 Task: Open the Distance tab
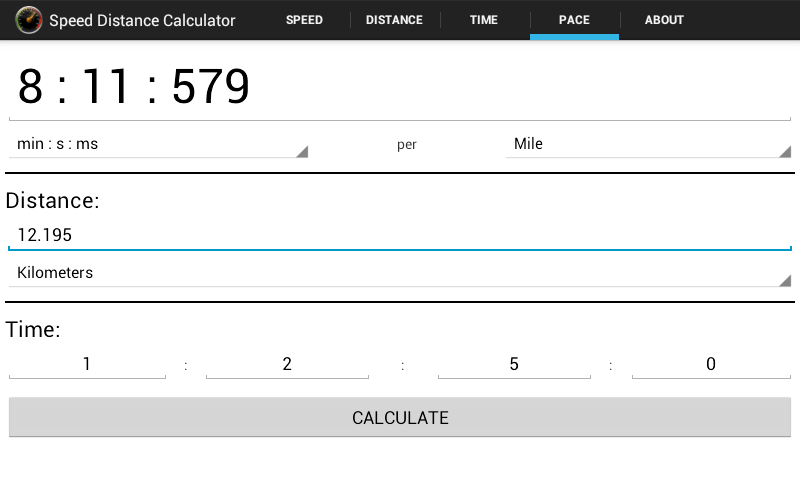[x=394, y=20]
